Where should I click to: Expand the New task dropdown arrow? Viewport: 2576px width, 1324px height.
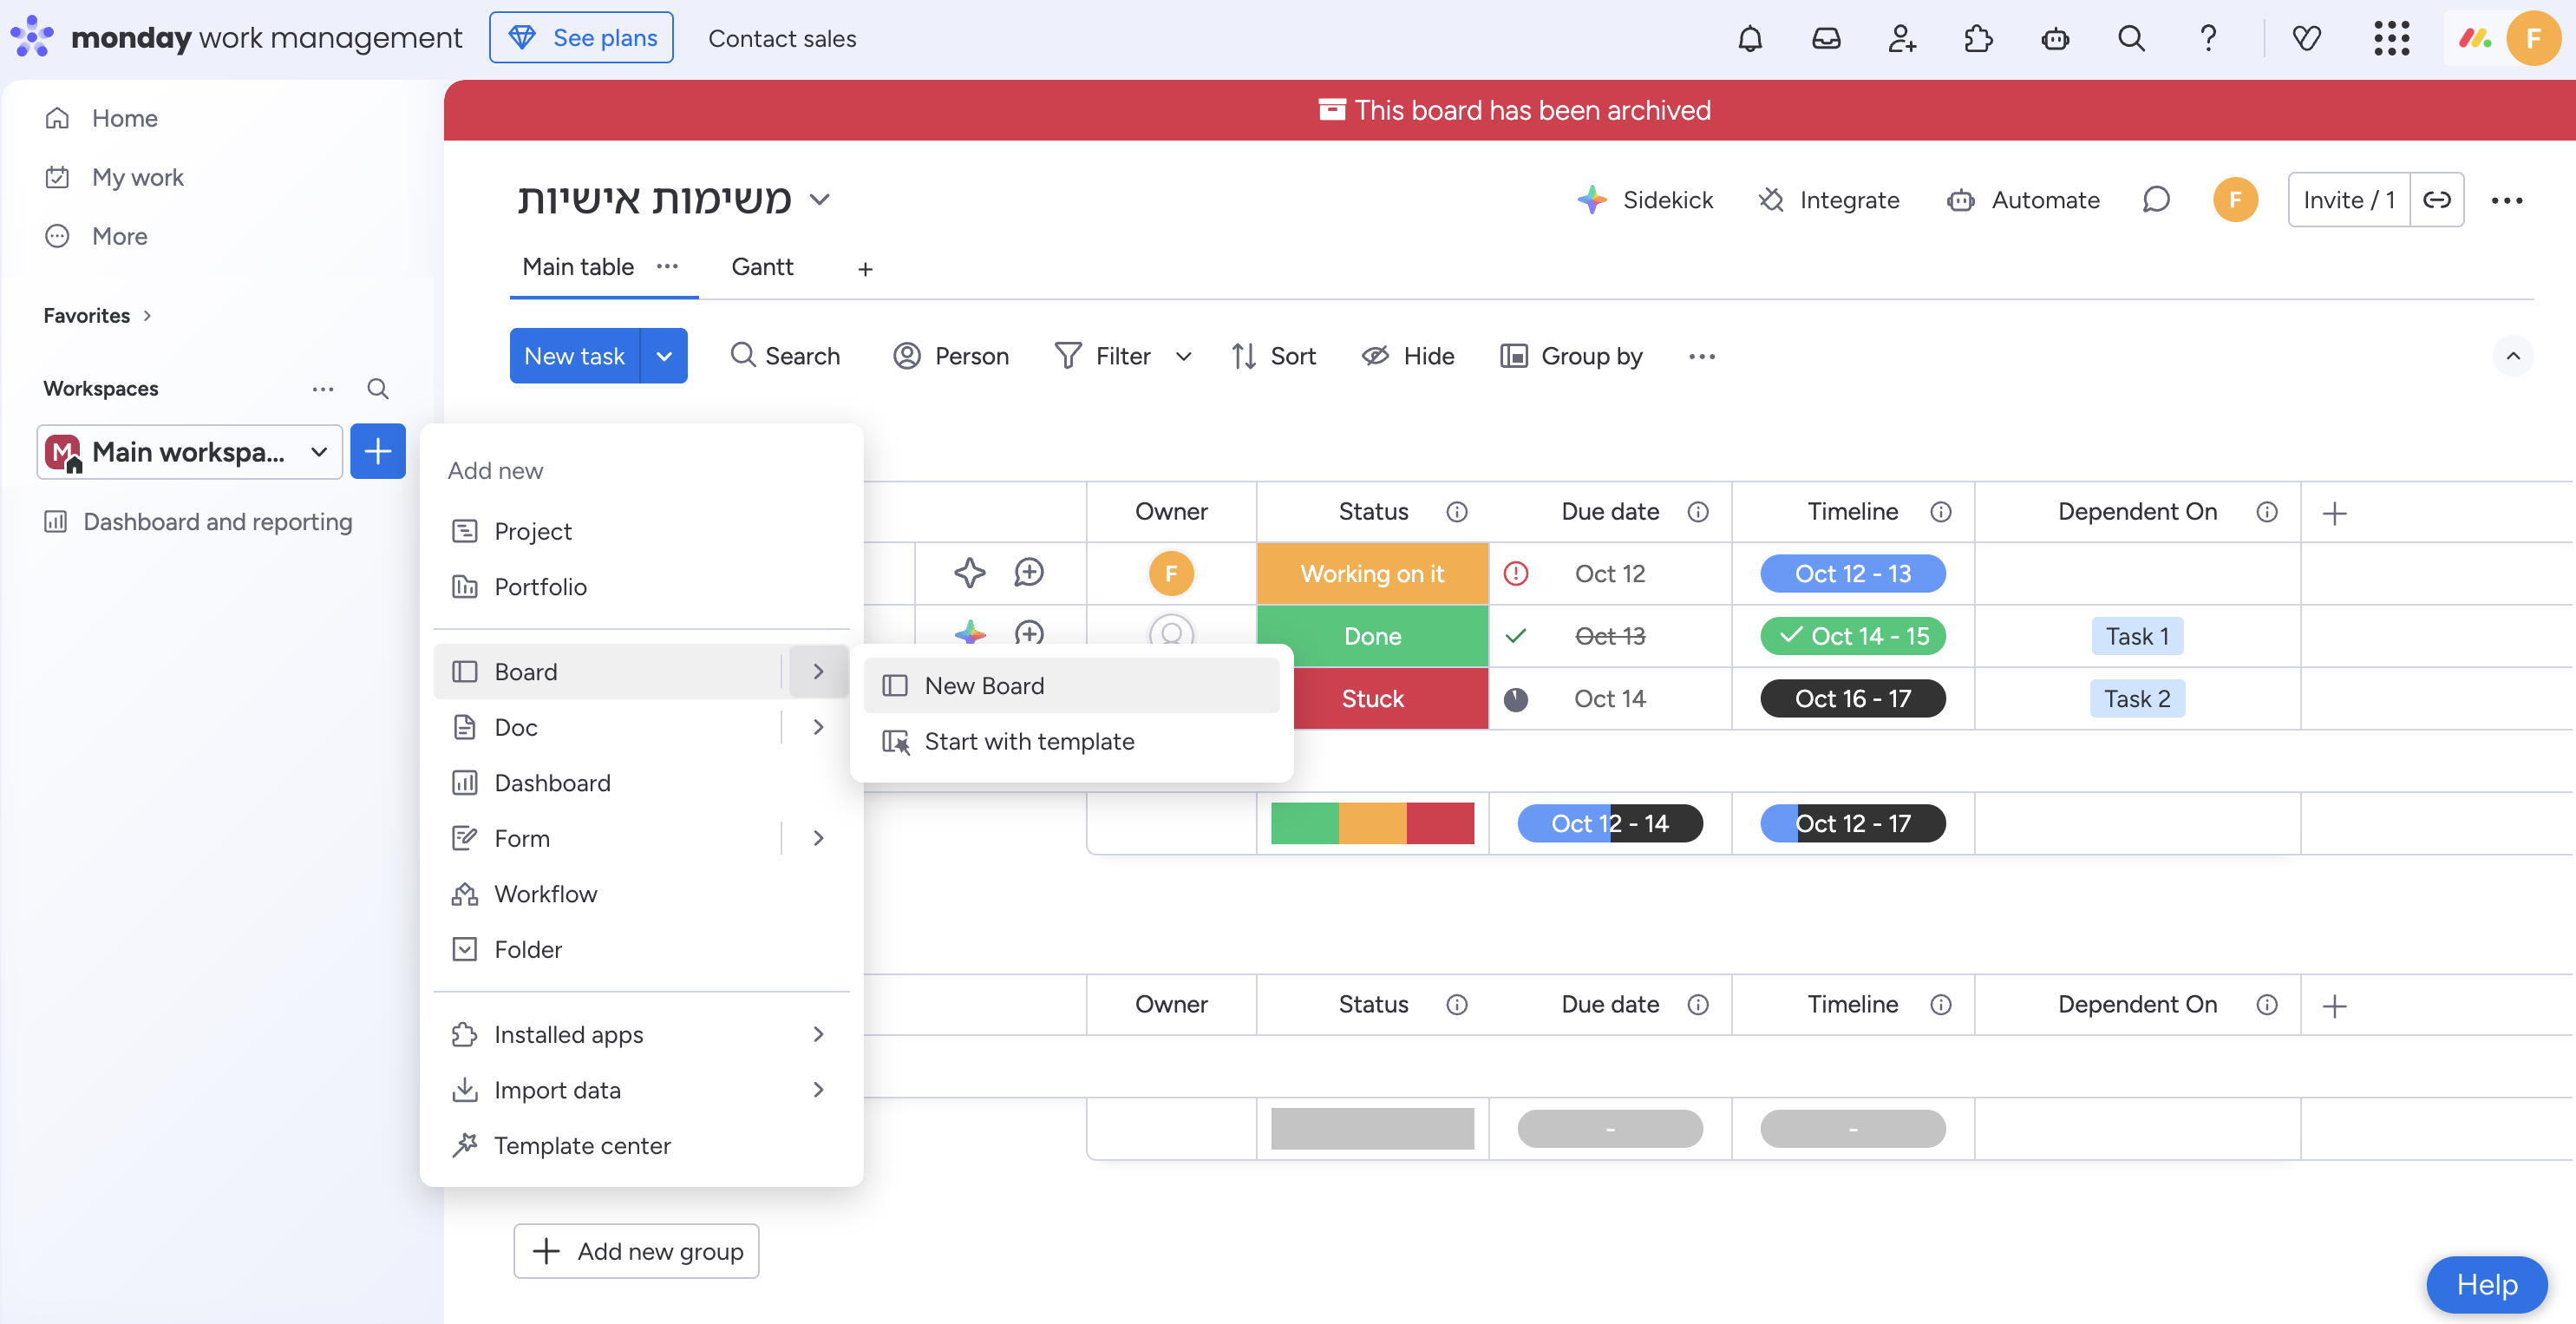coord(664,356)
